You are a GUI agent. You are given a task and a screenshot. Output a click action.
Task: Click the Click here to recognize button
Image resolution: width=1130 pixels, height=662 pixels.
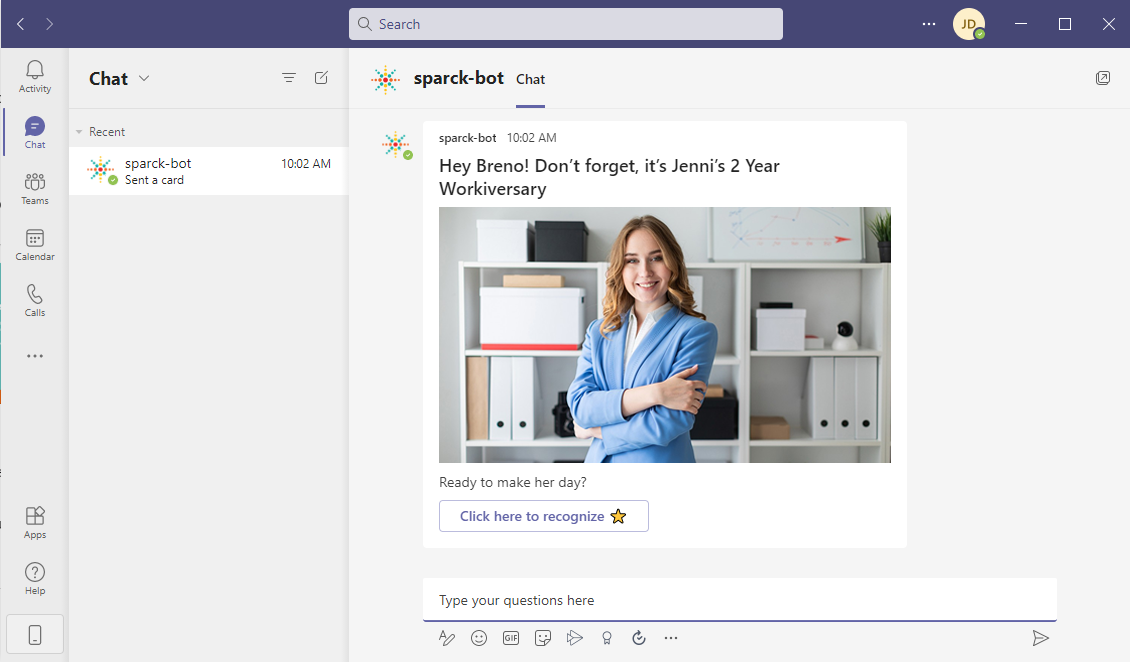point(543,516)
